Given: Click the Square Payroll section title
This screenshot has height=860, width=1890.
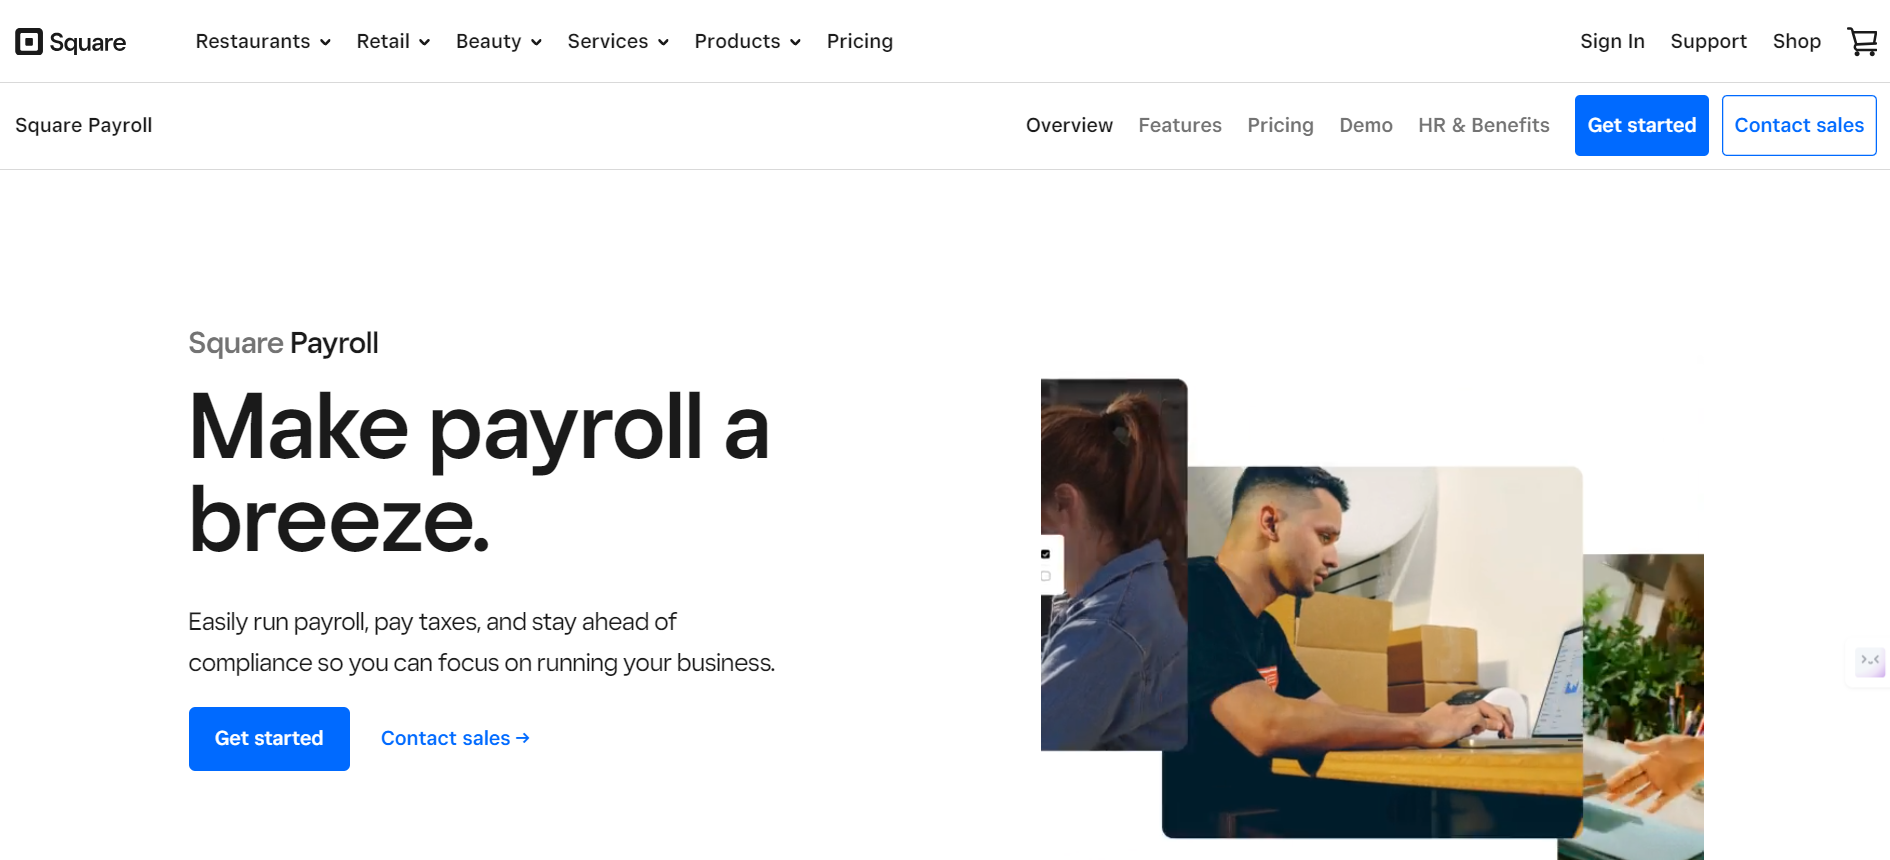Looking at the screenshot, I should pos(84,125).
